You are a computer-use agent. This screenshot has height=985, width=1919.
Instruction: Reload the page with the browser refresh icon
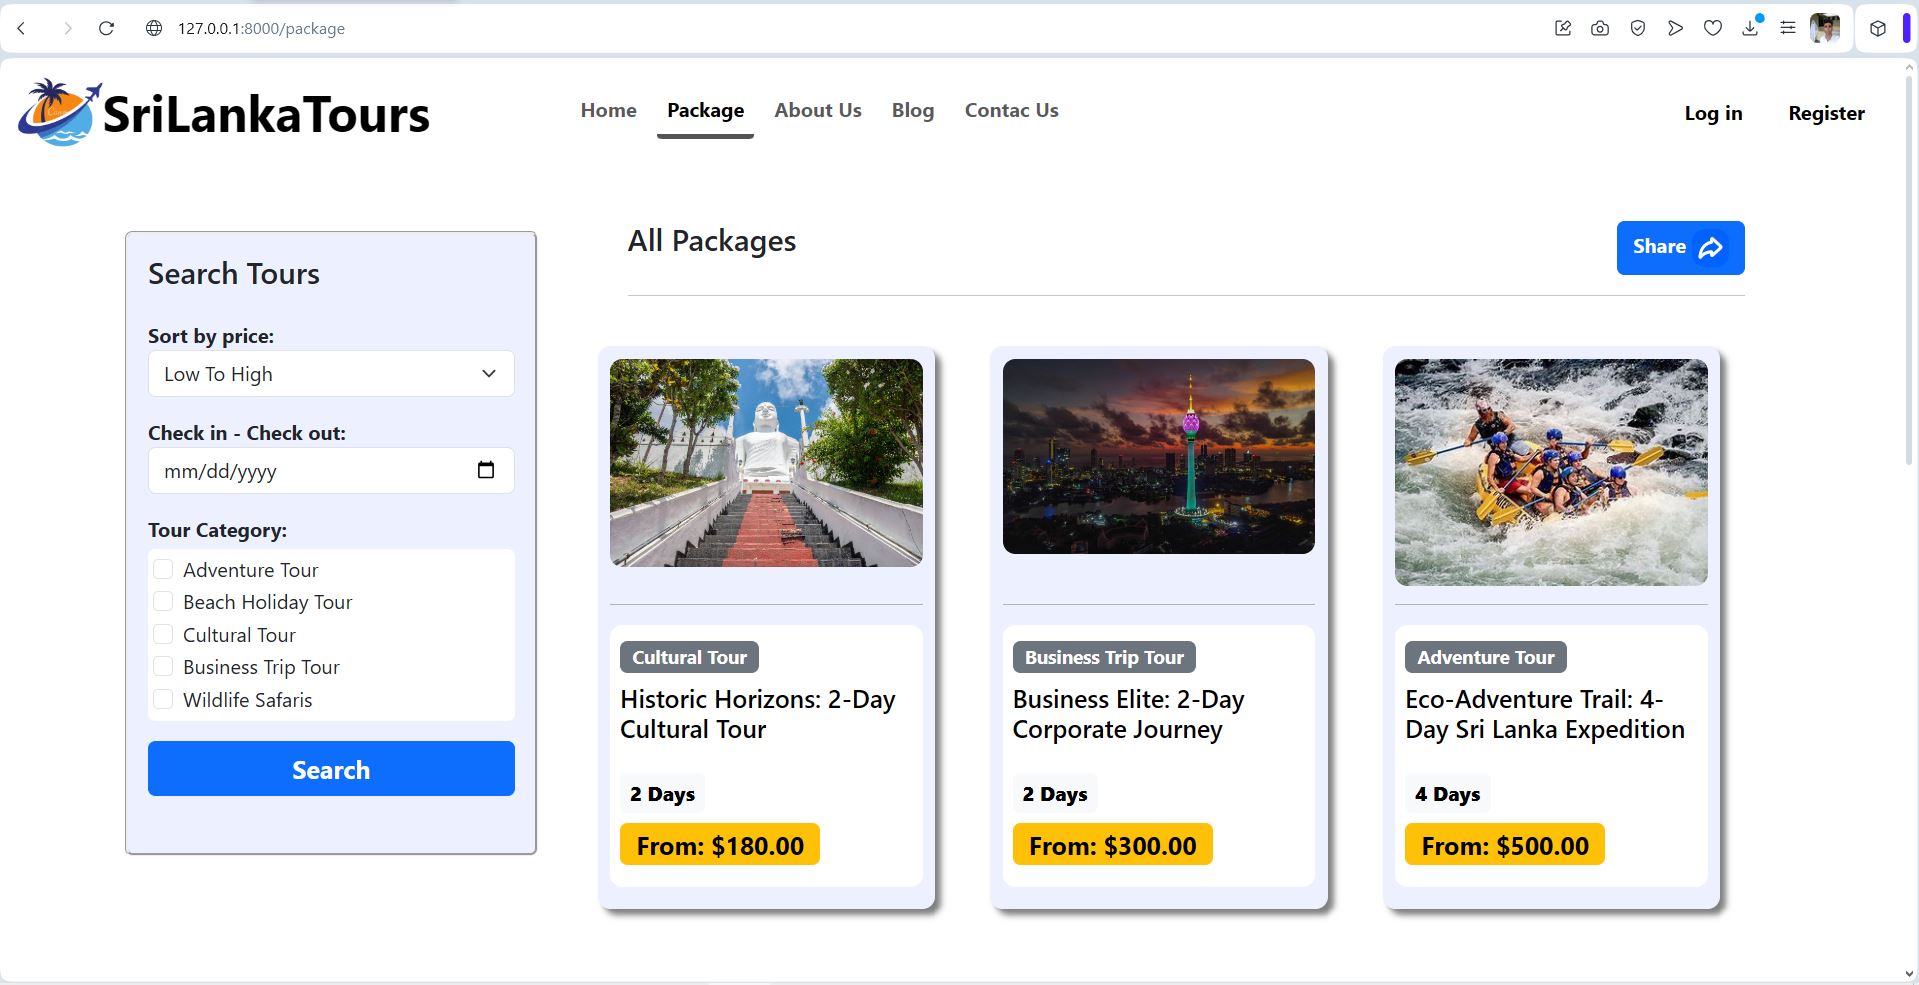pyautogui.click(x=106, y=28)
